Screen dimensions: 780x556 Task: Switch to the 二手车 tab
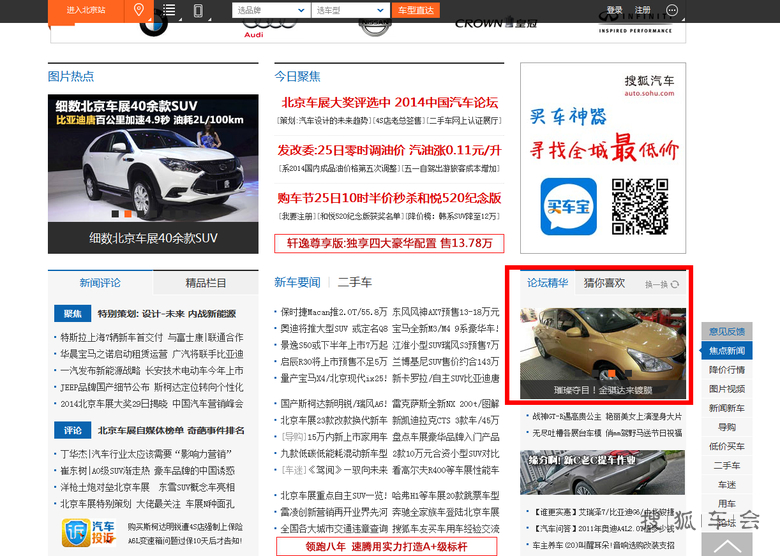[x=355, y=283]
